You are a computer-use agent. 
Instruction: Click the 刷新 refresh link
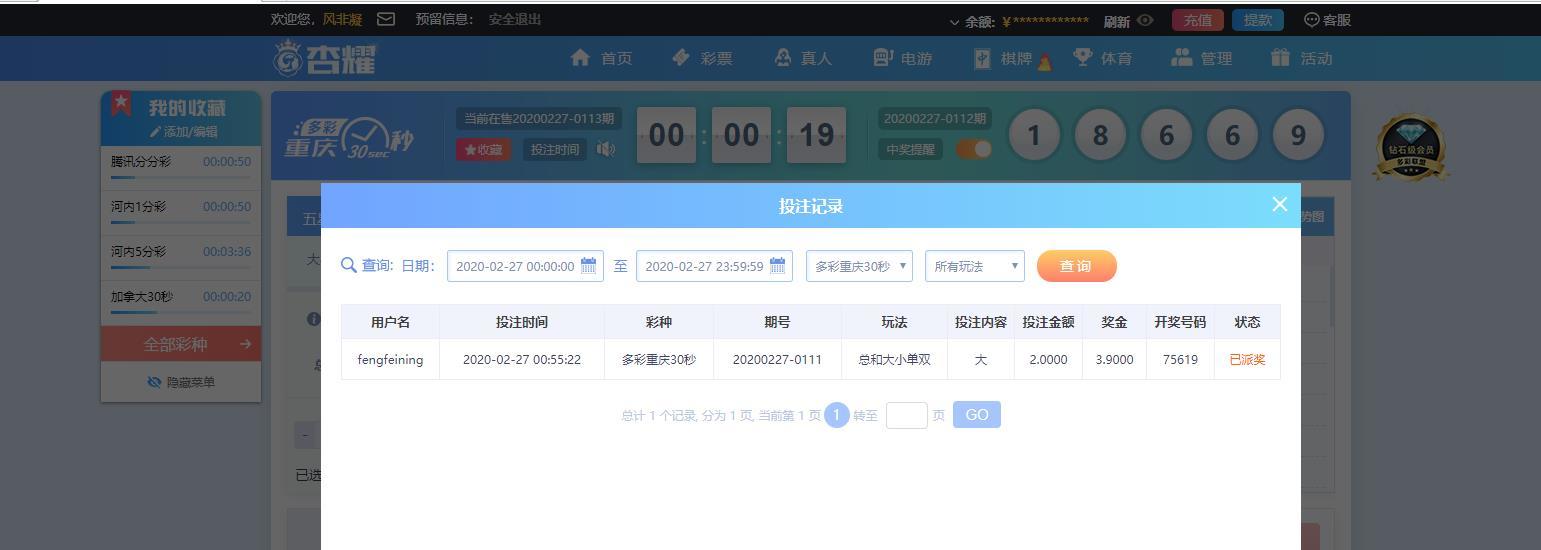point(1116,21)
